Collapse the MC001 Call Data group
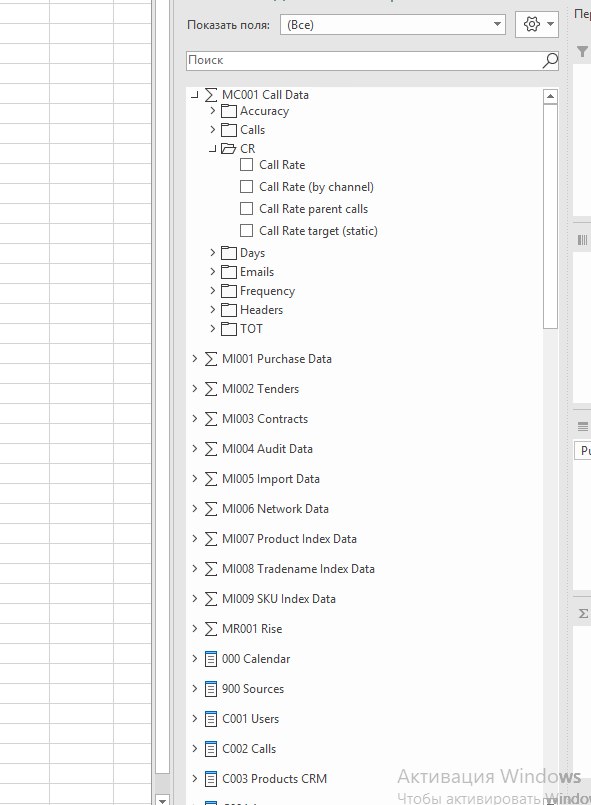Screen dimensions: 591x805 tap(194, 95)
